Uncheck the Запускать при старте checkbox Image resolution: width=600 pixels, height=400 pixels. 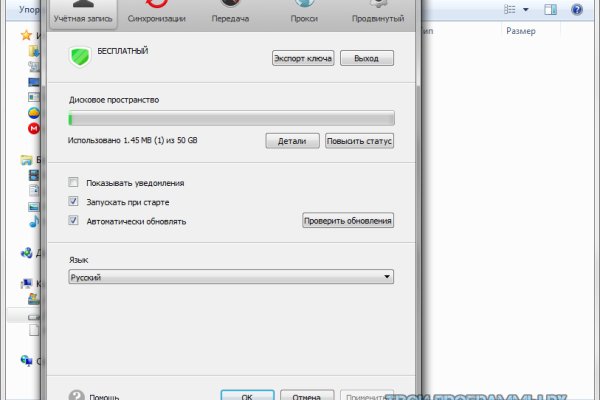click(x=74, y=201)
